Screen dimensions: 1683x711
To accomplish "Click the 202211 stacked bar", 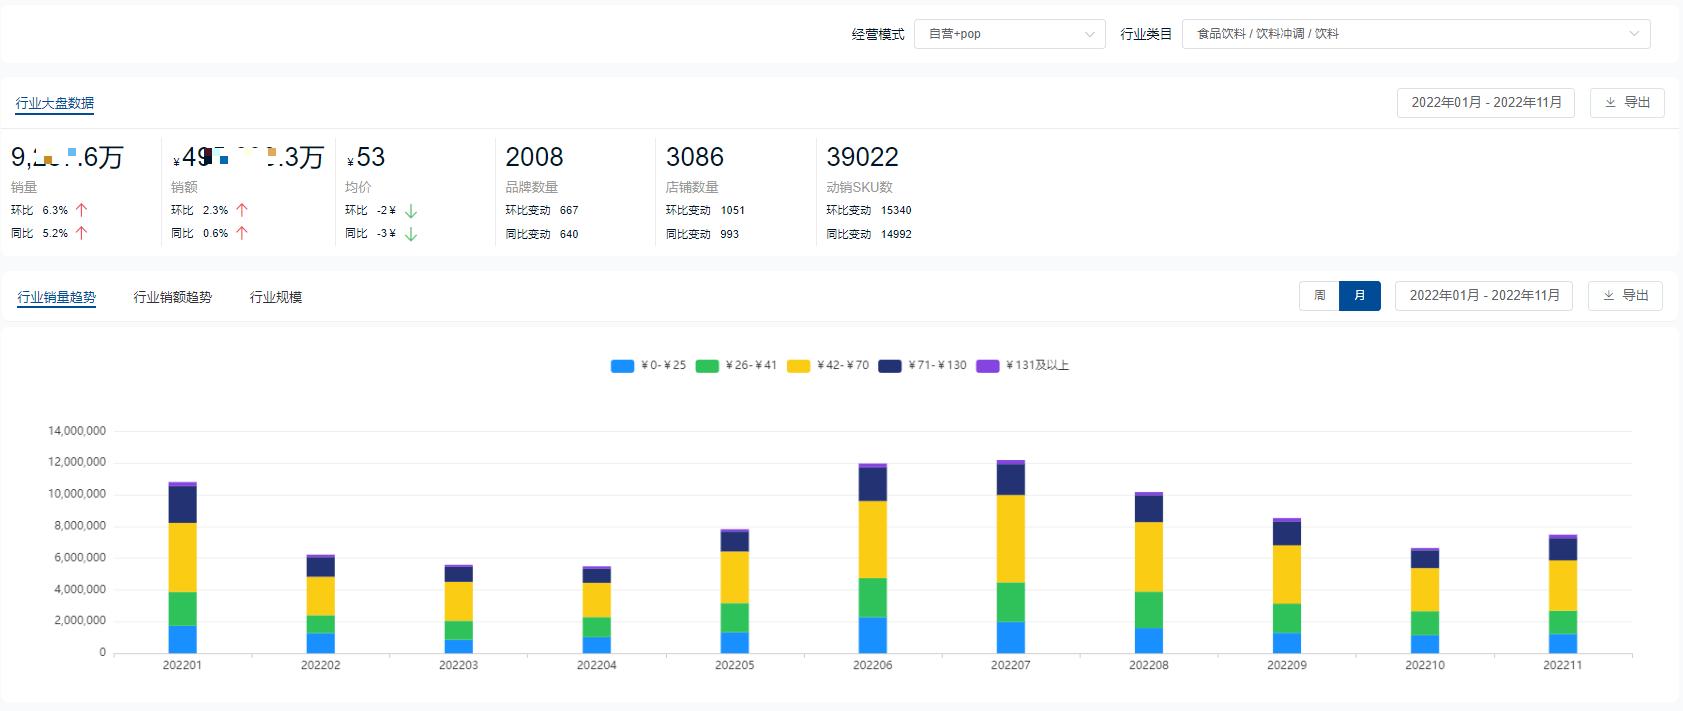I will (1562, 594).
